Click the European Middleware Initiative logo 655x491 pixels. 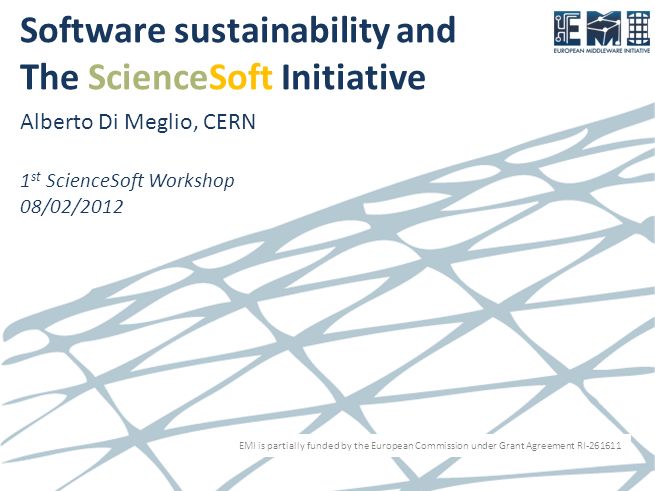(x=602, y=32)
